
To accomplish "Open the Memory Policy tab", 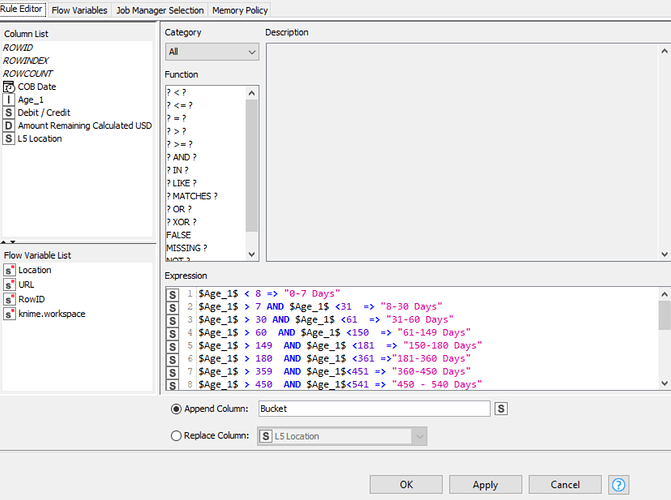I will (x=239, y=10).
